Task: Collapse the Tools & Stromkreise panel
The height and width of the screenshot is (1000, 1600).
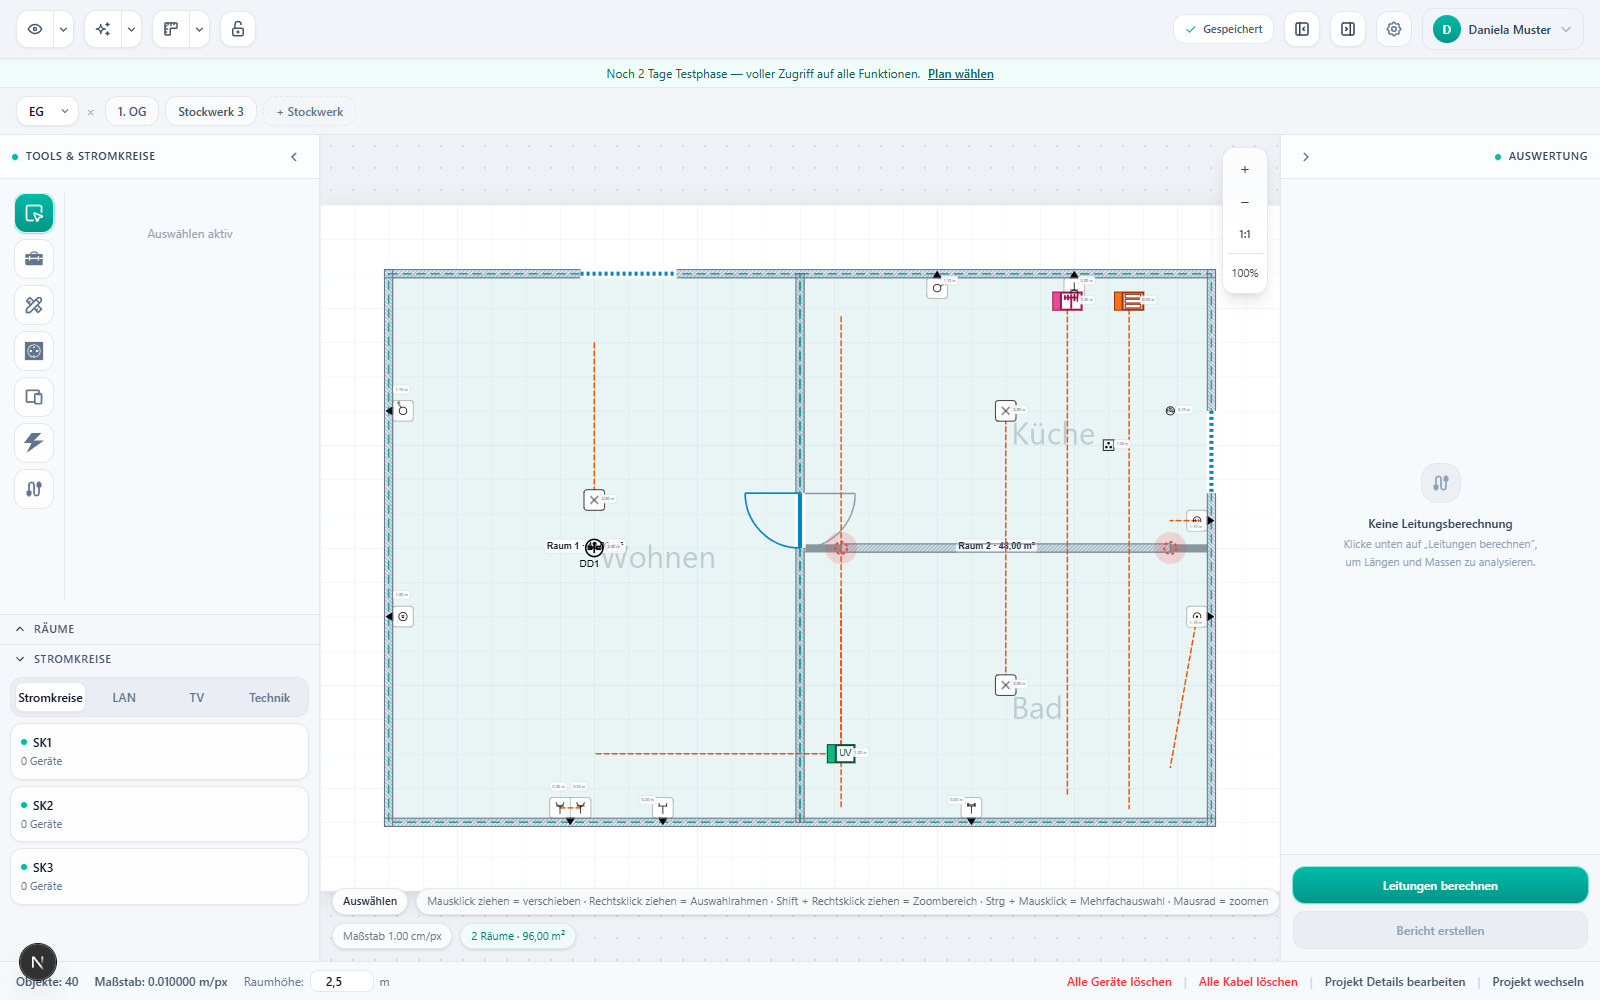Action: [x=294, y=157]
